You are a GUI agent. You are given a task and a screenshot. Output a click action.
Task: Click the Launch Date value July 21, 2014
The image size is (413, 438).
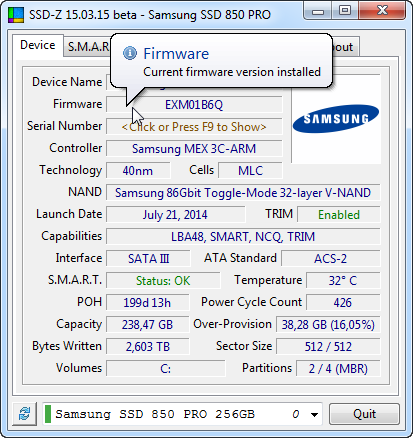[176, 215]
